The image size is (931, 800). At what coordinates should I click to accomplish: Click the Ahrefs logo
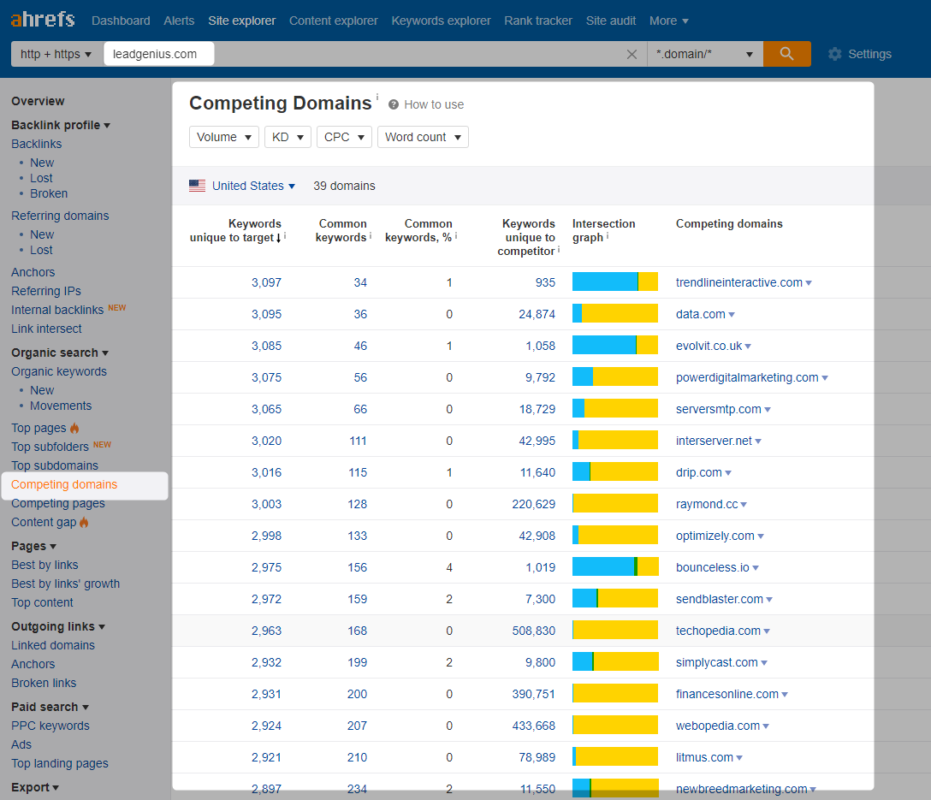coord(43,20)
